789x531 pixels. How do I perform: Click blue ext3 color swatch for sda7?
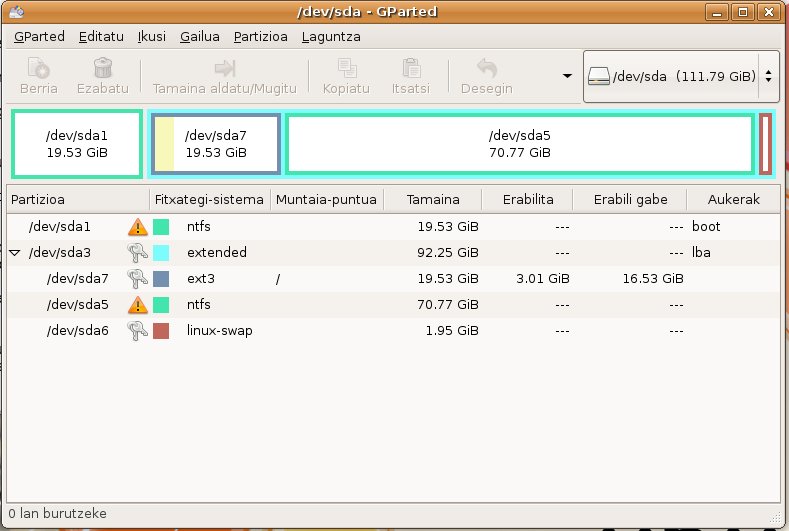pyautogui.click(x=161, y=279)
